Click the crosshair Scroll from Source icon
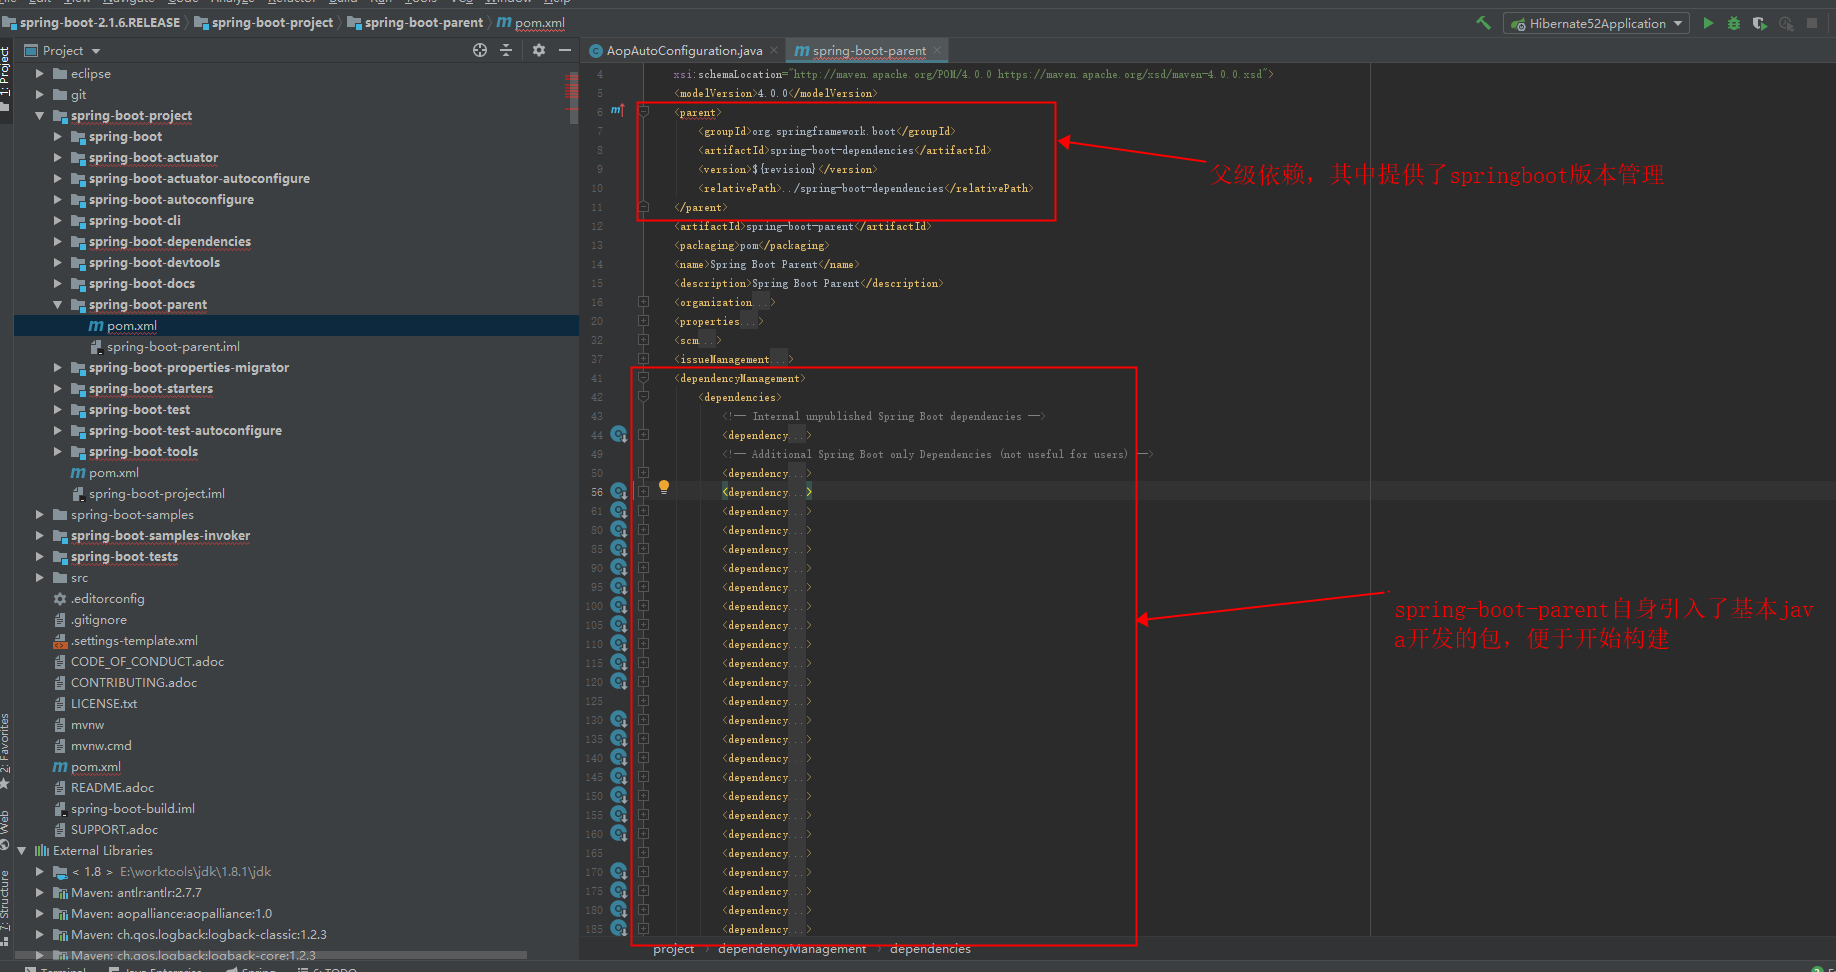 coord(480,50)
